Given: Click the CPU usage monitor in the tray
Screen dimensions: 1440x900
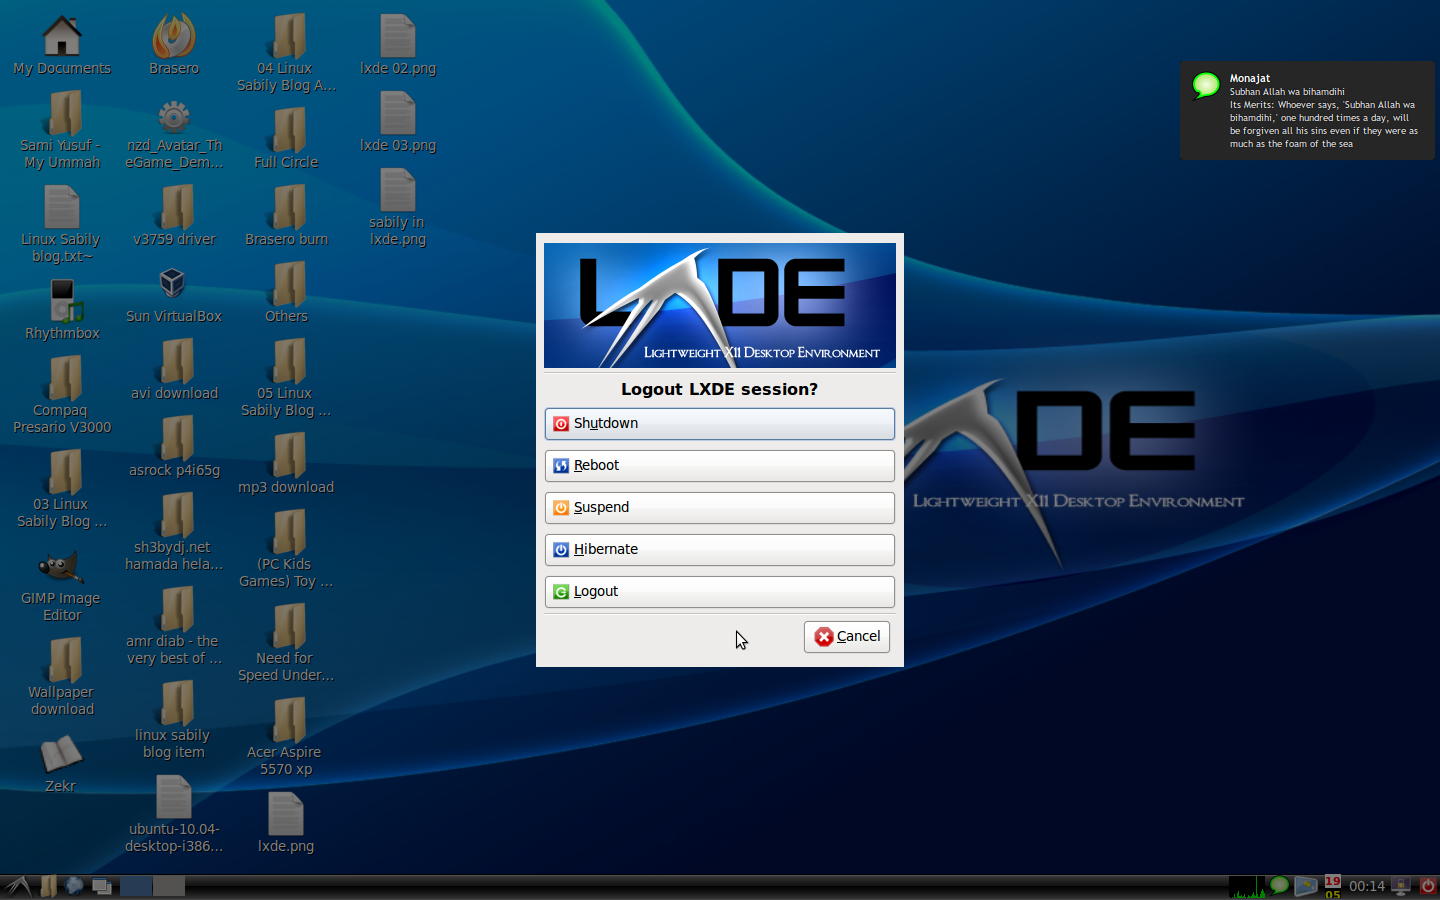Looking at the screenshot, I should (1247, 886).
